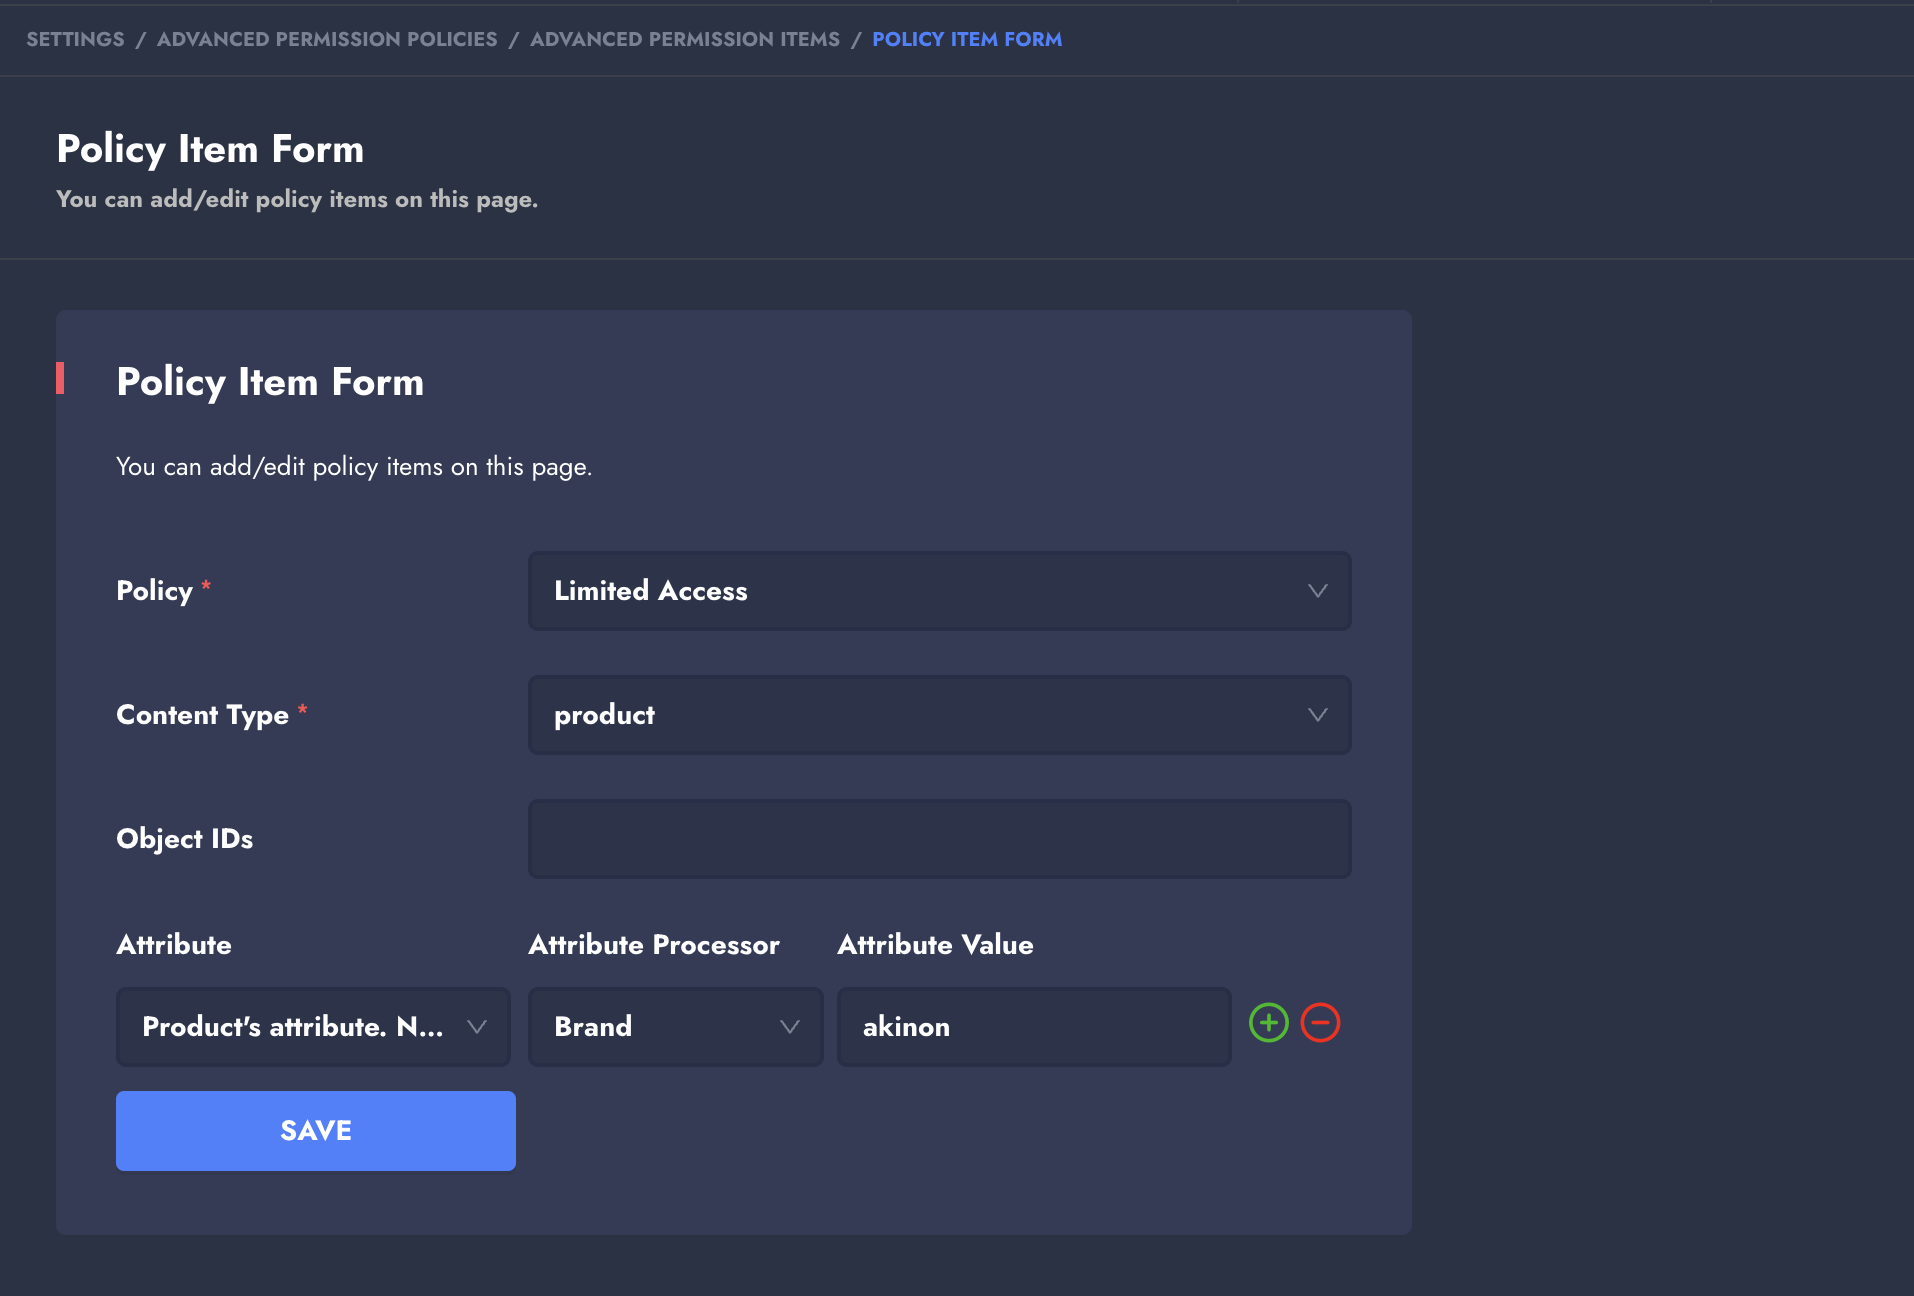Click the Policy dropdown chevron arrow
Screen dimensions: 1914x1296
pos(1317,591)
